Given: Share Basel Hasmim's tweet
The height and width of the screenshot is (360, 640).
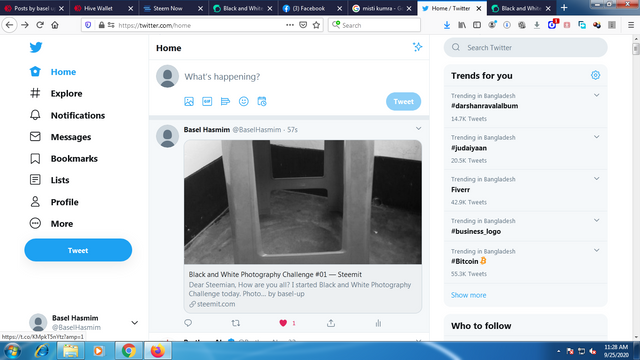Looking at the screenshot, I should [x=331, y=323].
